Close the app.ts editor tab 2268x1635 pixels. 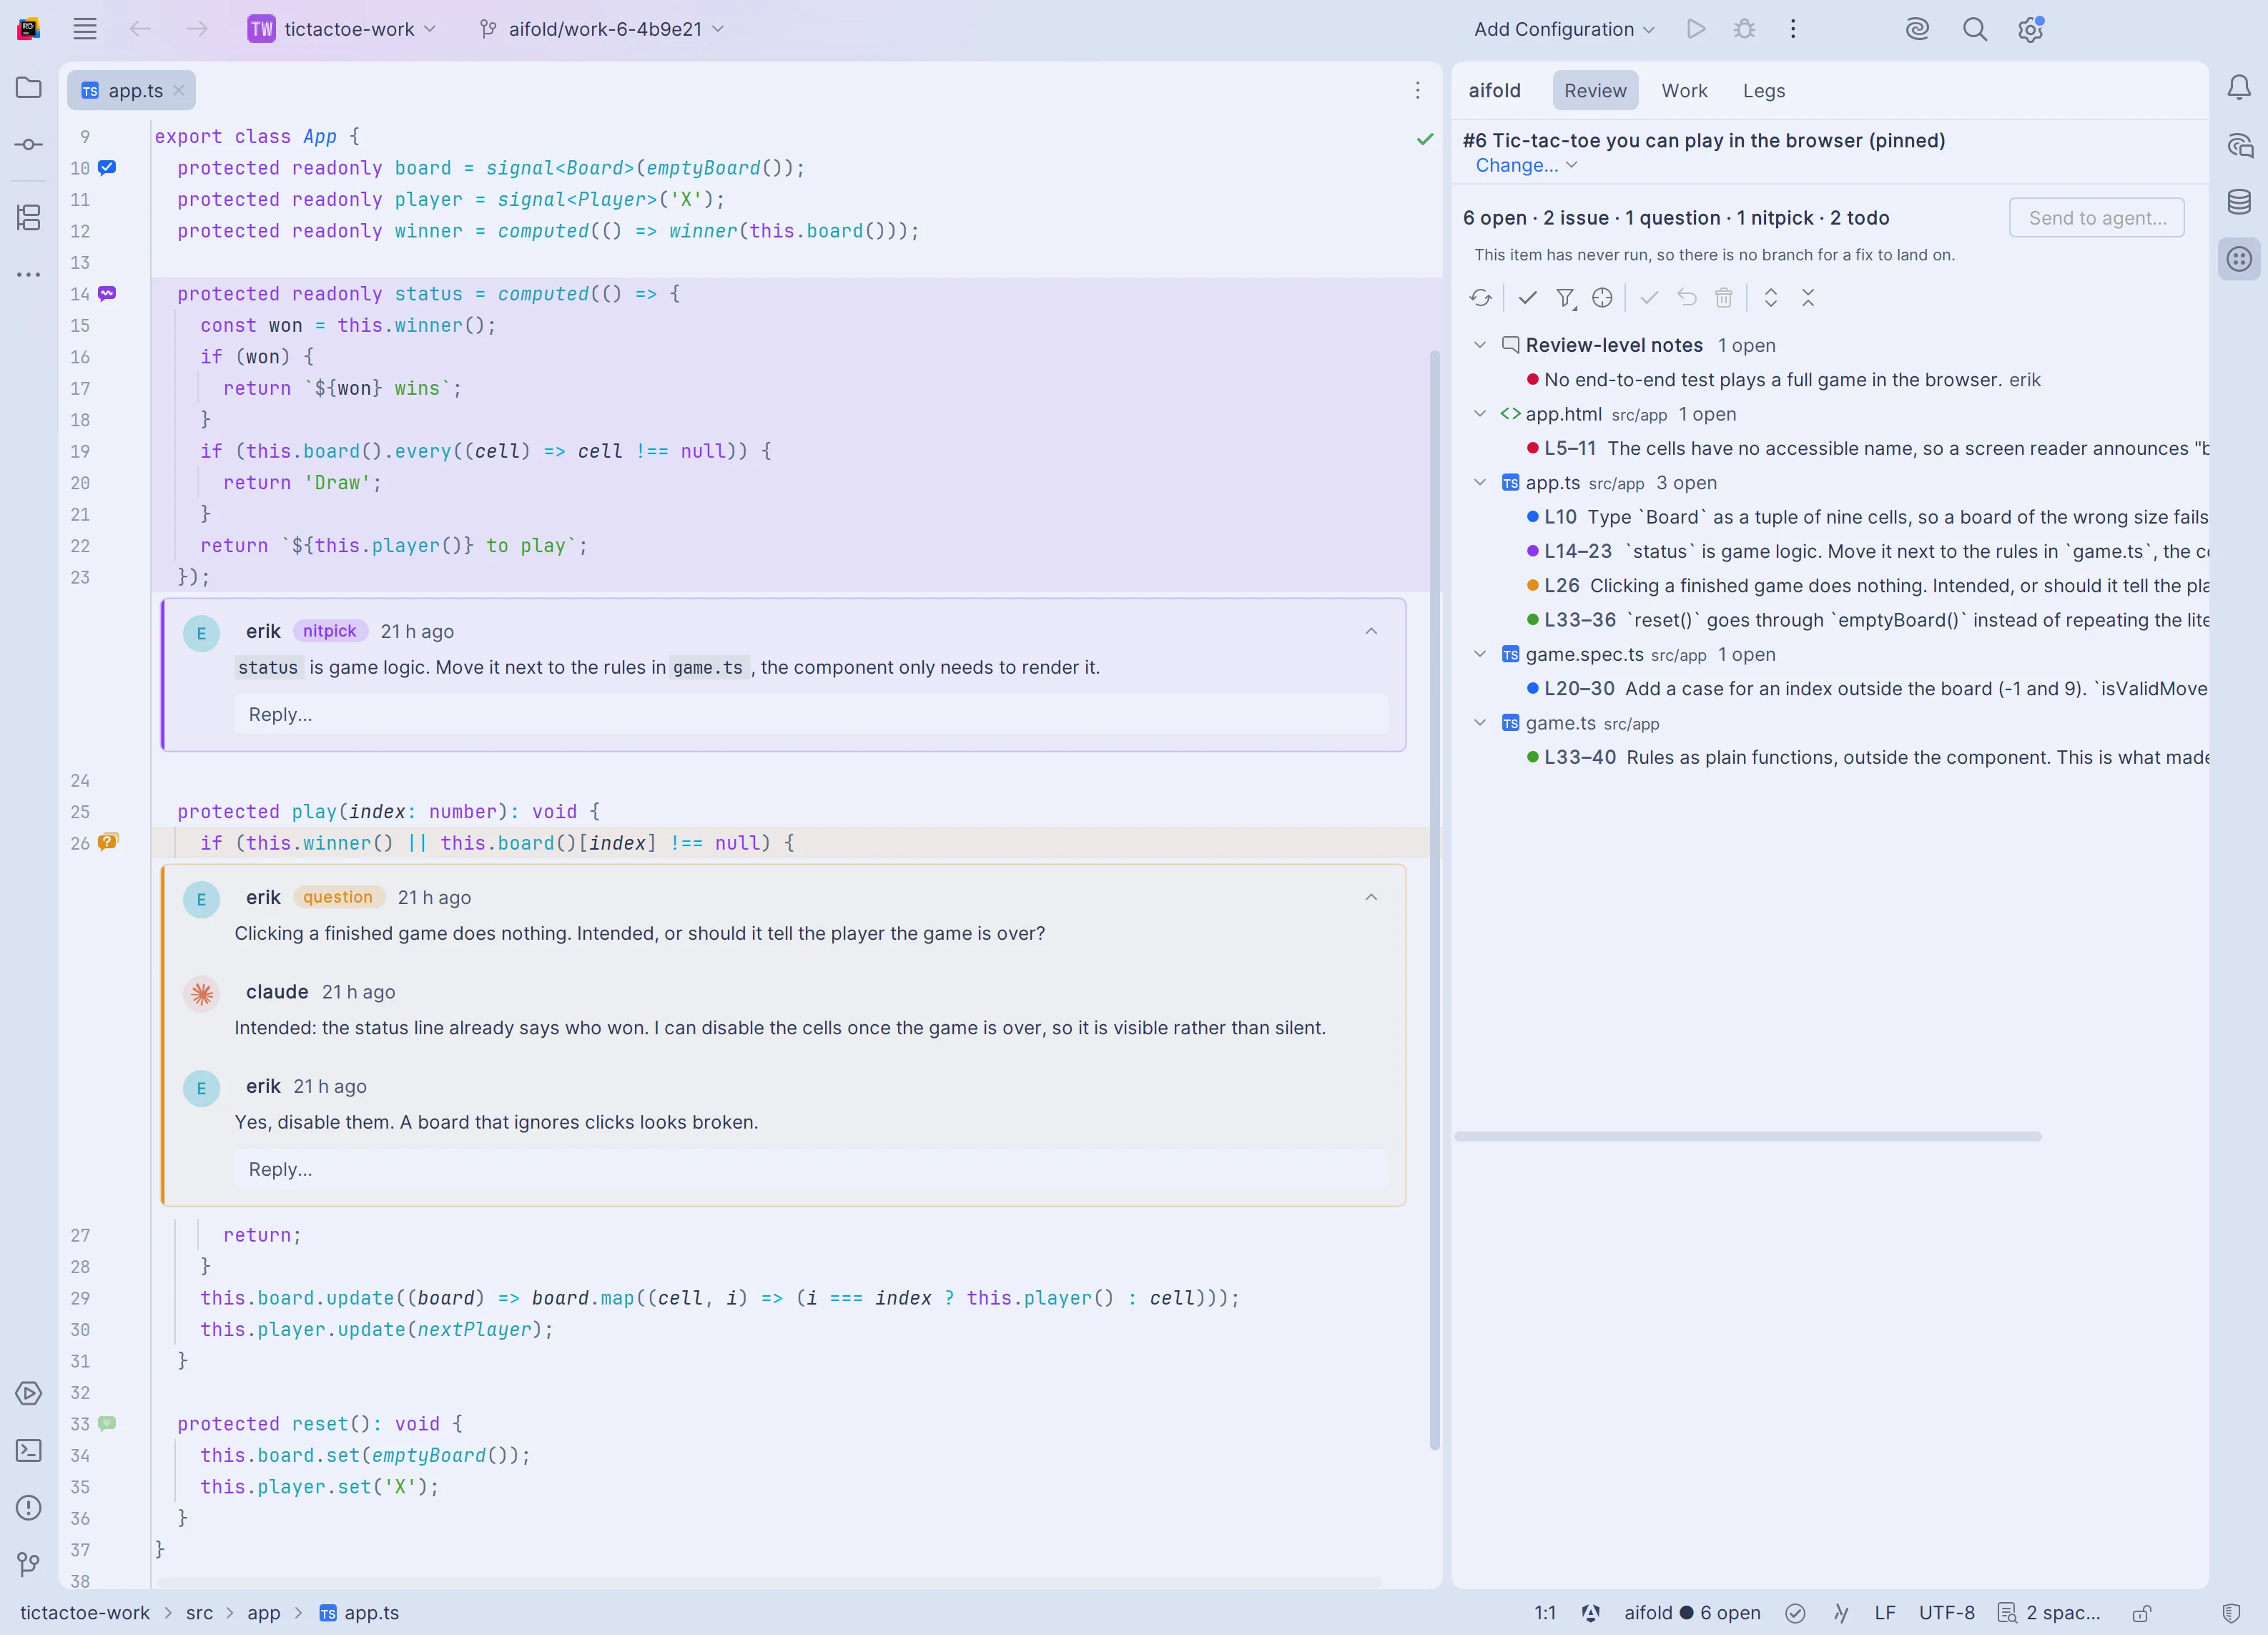click(x=179, y=91)
